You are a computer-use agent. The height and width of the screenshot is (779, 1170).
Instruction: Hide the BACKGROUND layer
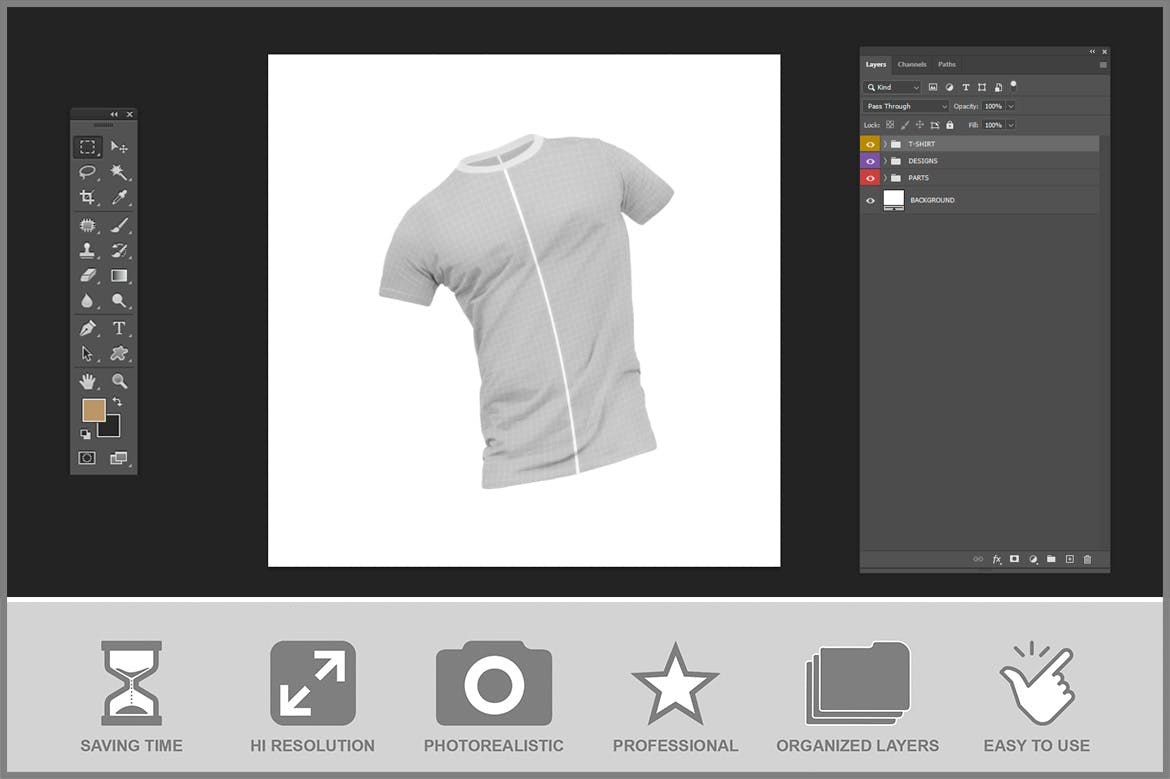point(870,200)
